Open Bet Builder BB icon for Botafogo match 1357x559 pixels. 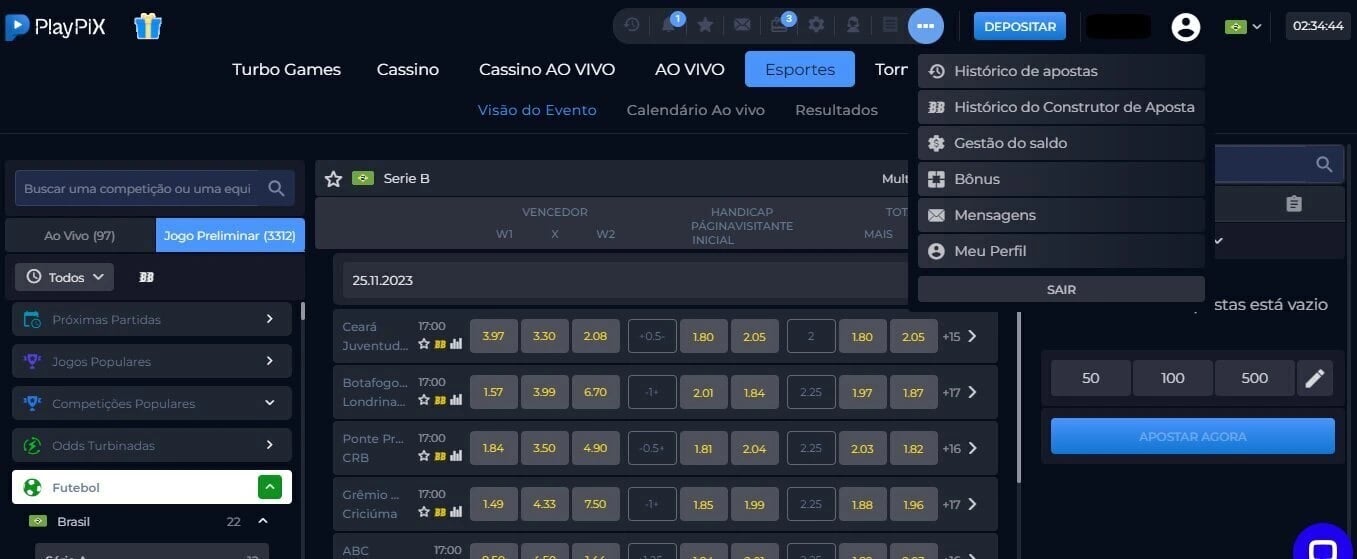click(440, 400)
